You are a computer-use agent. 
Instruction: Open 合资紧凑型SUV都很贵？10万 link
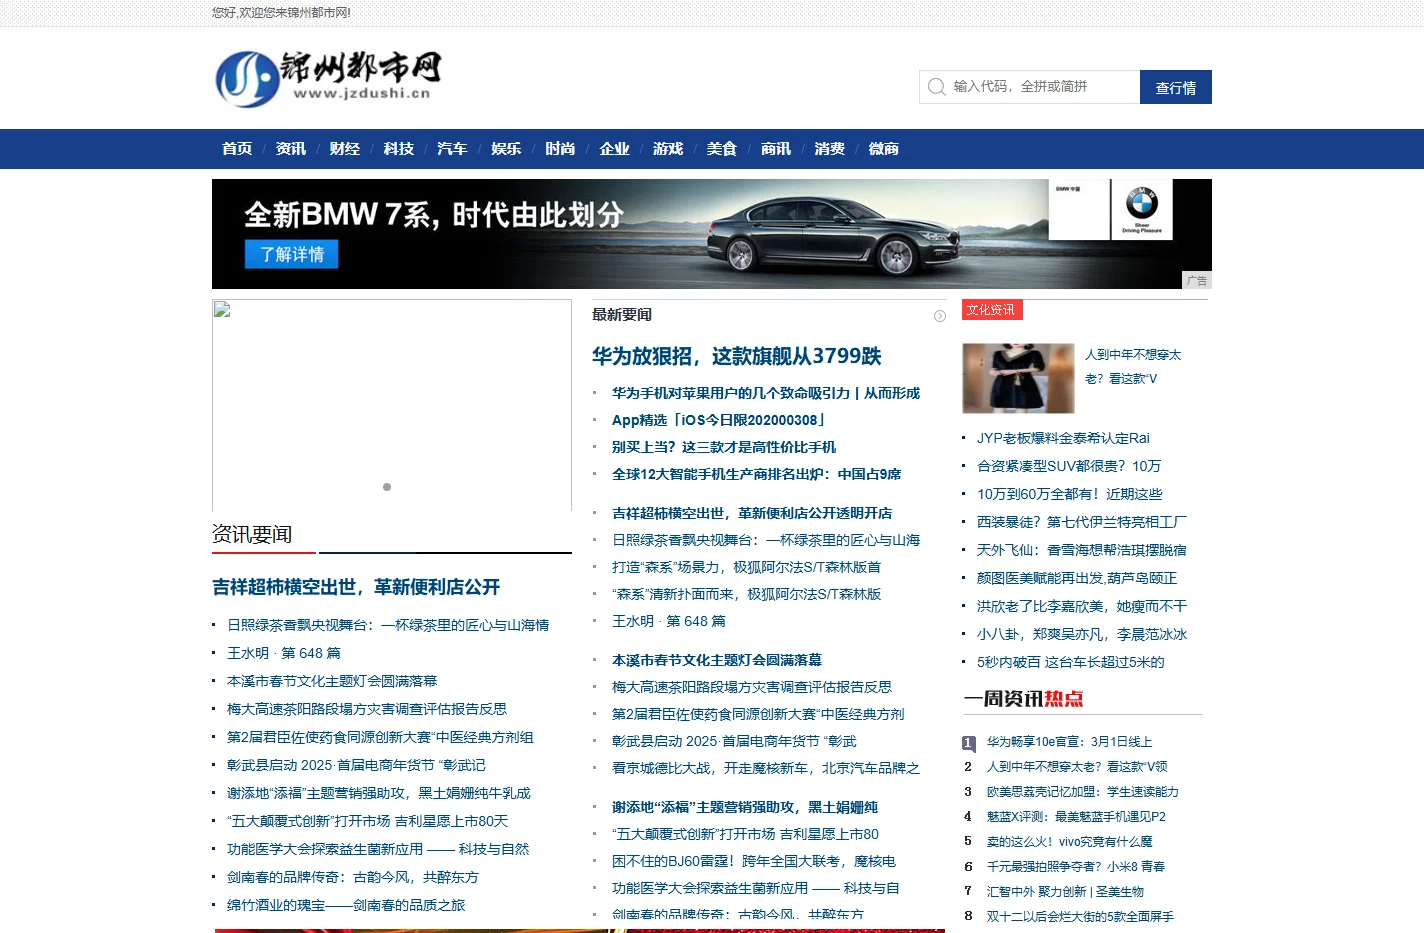tap(1069, 466)
